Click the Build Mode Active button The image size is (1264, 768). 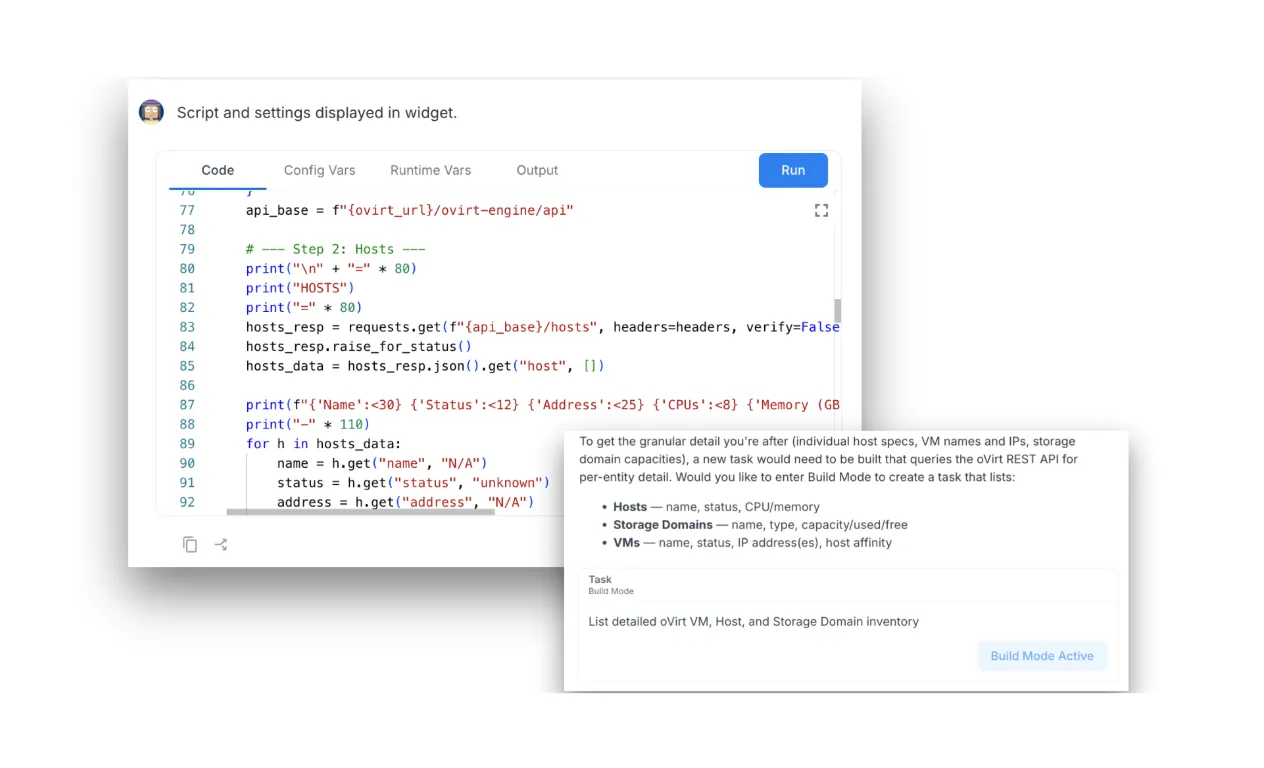pyautogui.click(x=1042, y=656)
